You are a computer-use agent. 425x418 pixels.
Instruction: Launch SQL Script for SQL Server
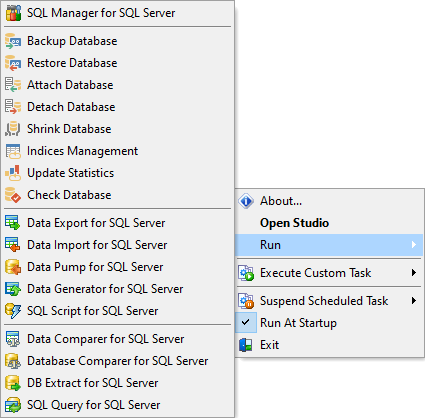click(117, 311)
